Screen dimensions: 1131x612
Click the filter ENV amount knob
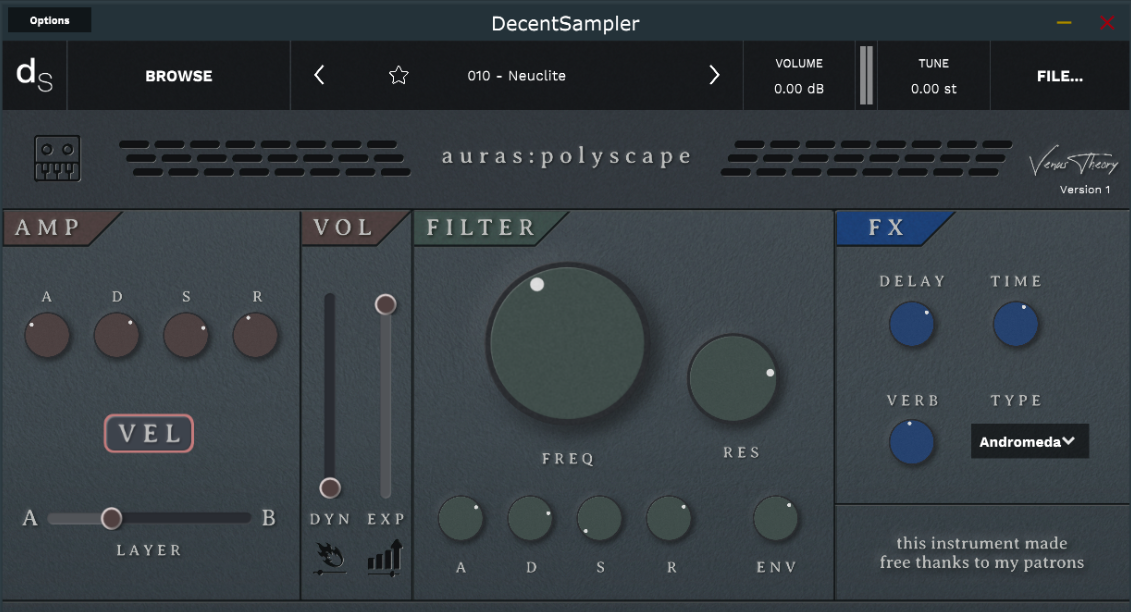click(x=775, y=519)
